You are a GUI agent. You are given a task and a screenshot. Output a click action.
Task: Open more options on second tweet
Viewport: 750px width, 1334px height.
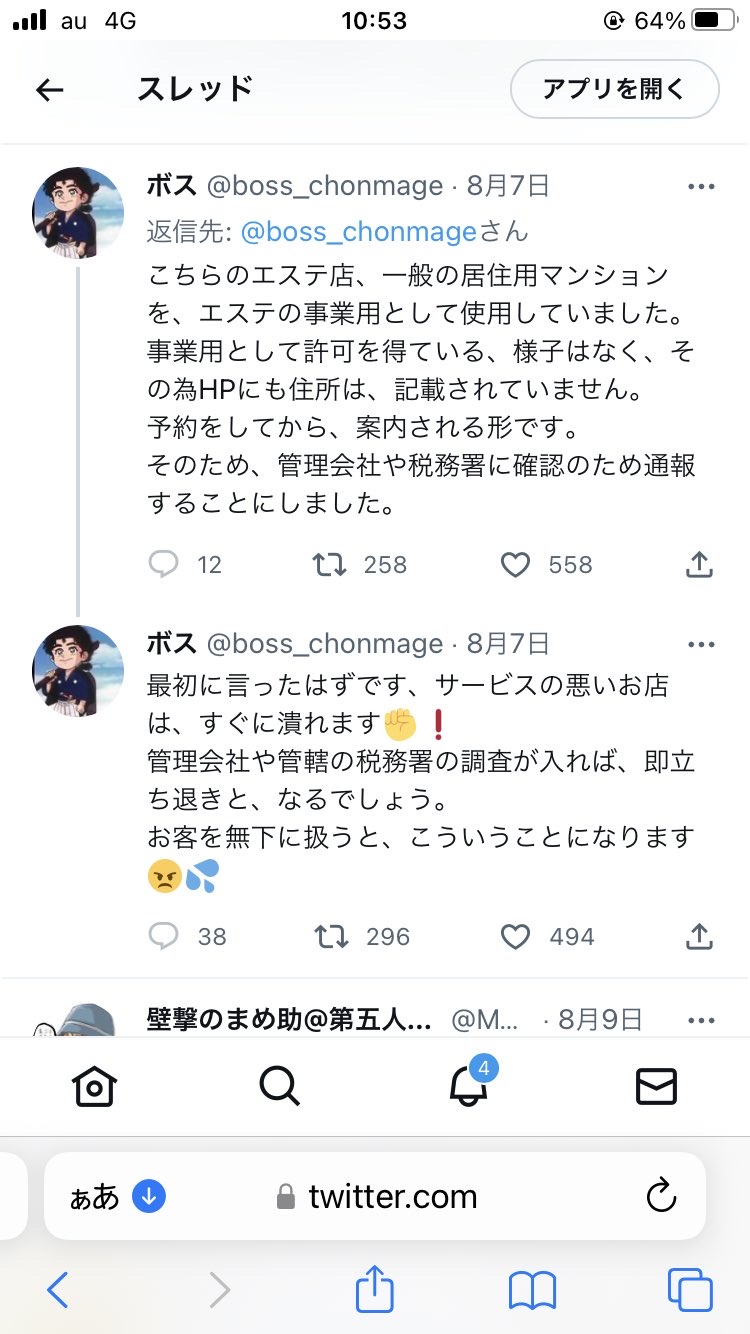pyautogui.click(x=700, y=644)
